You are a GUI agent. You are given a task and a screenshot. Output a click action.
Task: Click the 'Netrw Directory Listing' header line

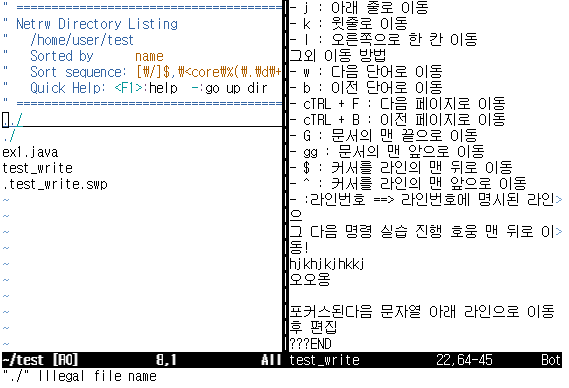(x=97, y=24)
